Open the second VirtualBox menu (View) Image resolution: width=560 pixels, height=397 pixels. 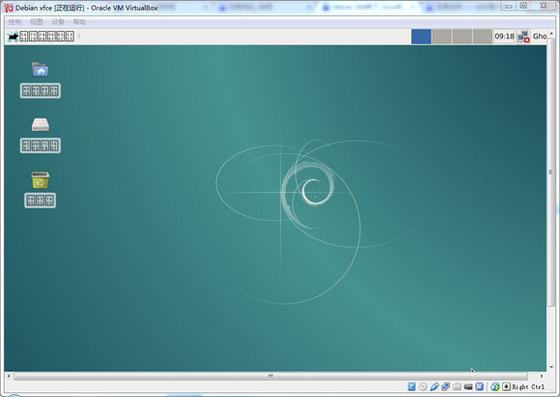[36, 22]
